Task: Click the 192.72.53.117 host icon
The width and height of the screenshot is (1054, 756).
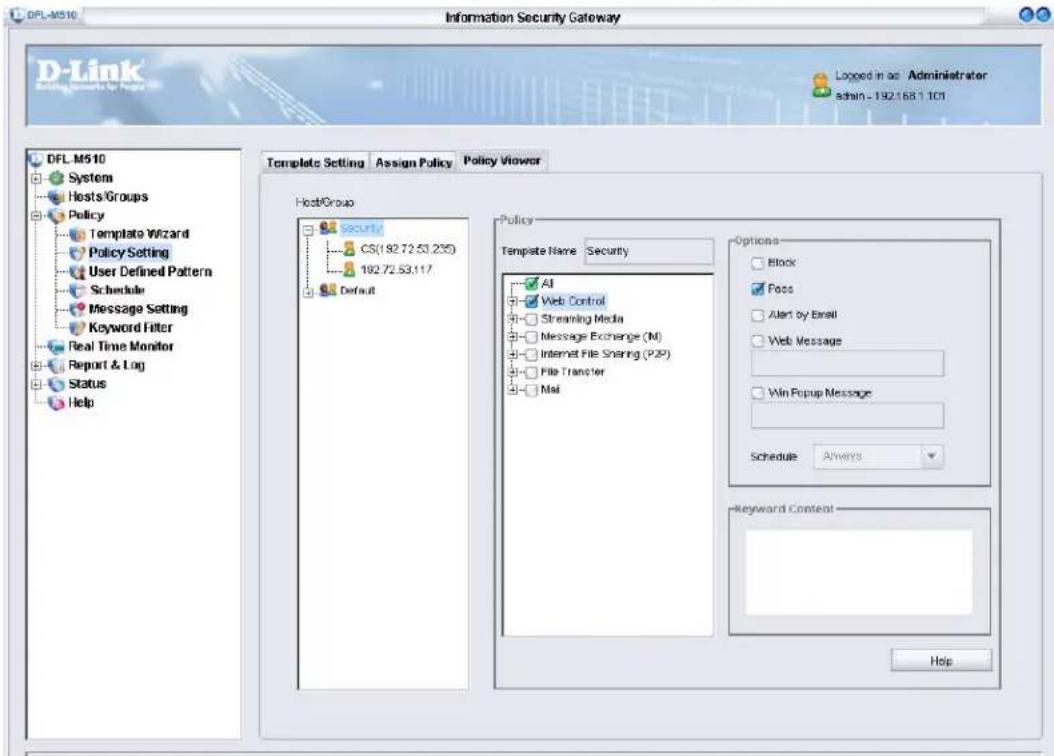Action: pyautogui.click(x=350, y=269)
